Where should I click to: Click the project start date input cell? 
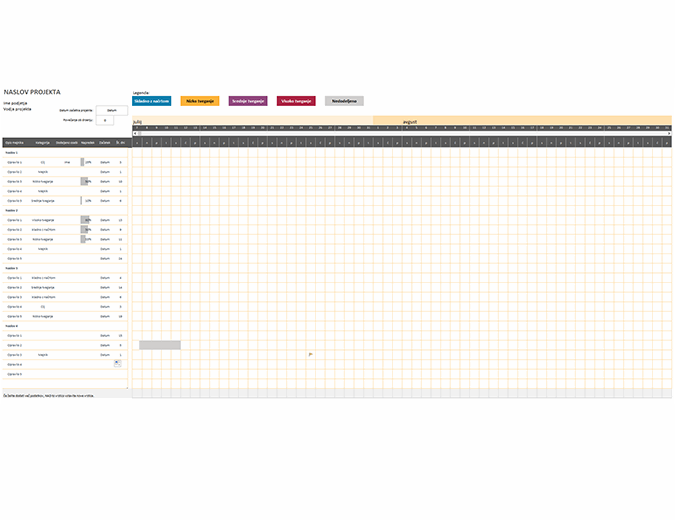[112, 110]
